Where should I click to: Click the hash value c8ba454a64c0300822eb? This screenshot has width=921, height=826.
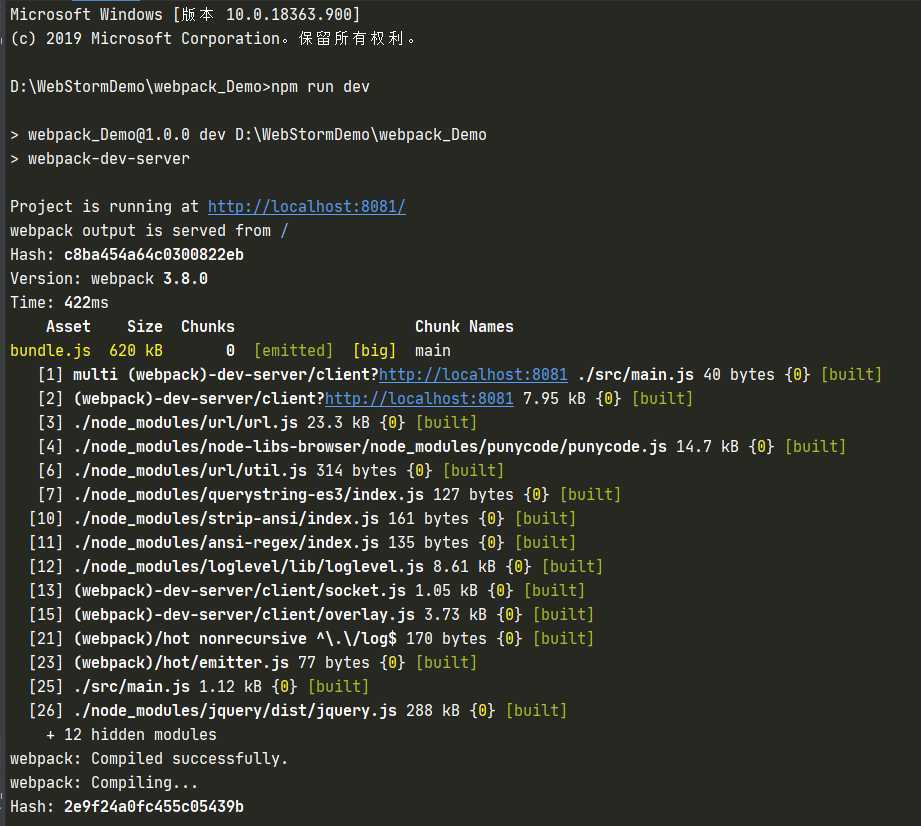click(153, 255)
